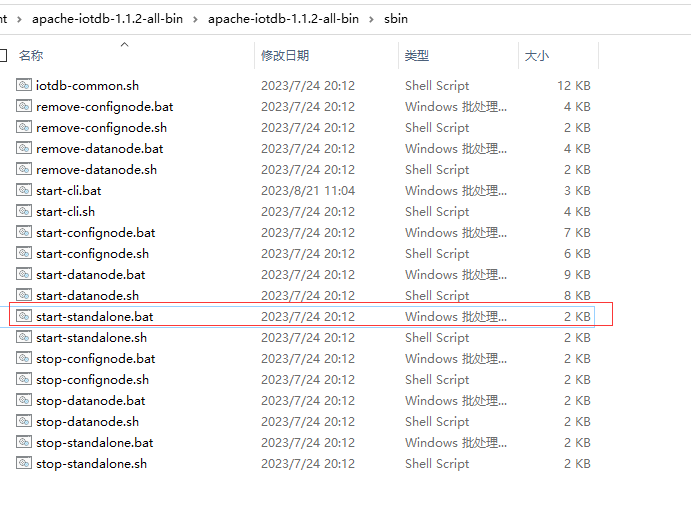The height and width of the screenshot is (511, 691).
Task: Click the 7 KB size of start-confignode.bat
Action: pyautogui.click(x=577, y=233)
